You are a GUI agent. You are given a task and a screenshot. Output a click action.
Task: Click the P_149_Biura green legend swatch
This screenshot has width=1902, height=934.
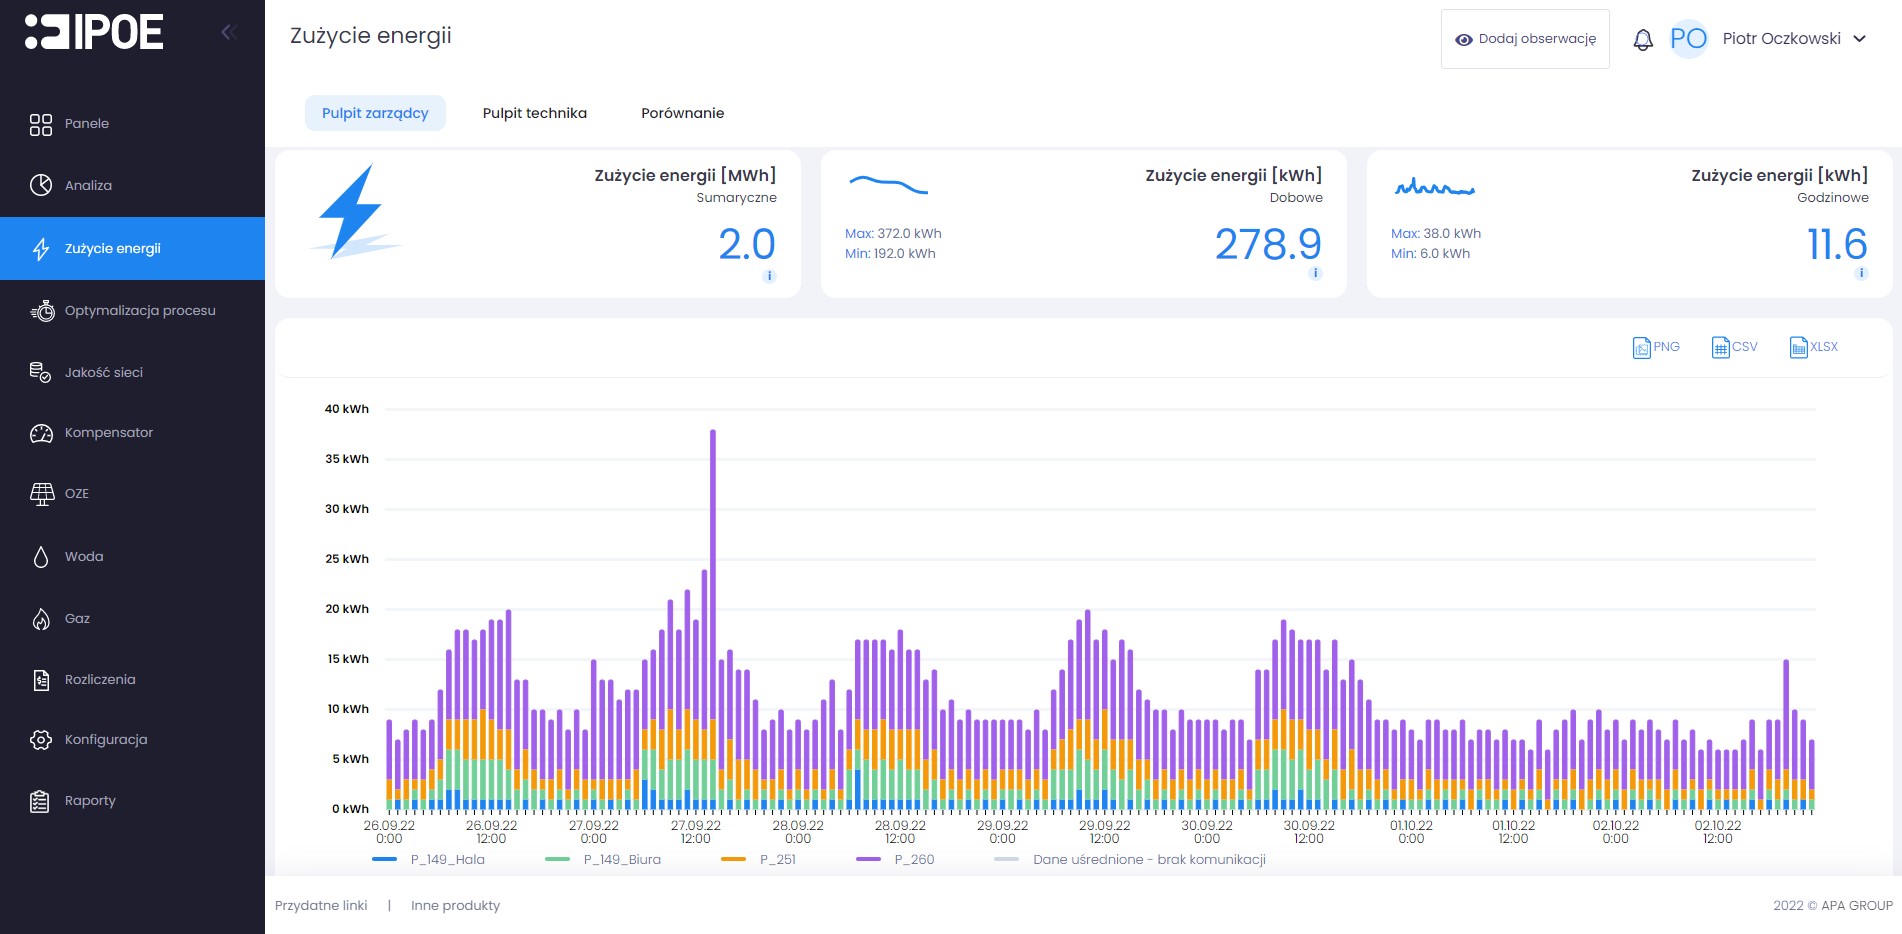(557, 859)
